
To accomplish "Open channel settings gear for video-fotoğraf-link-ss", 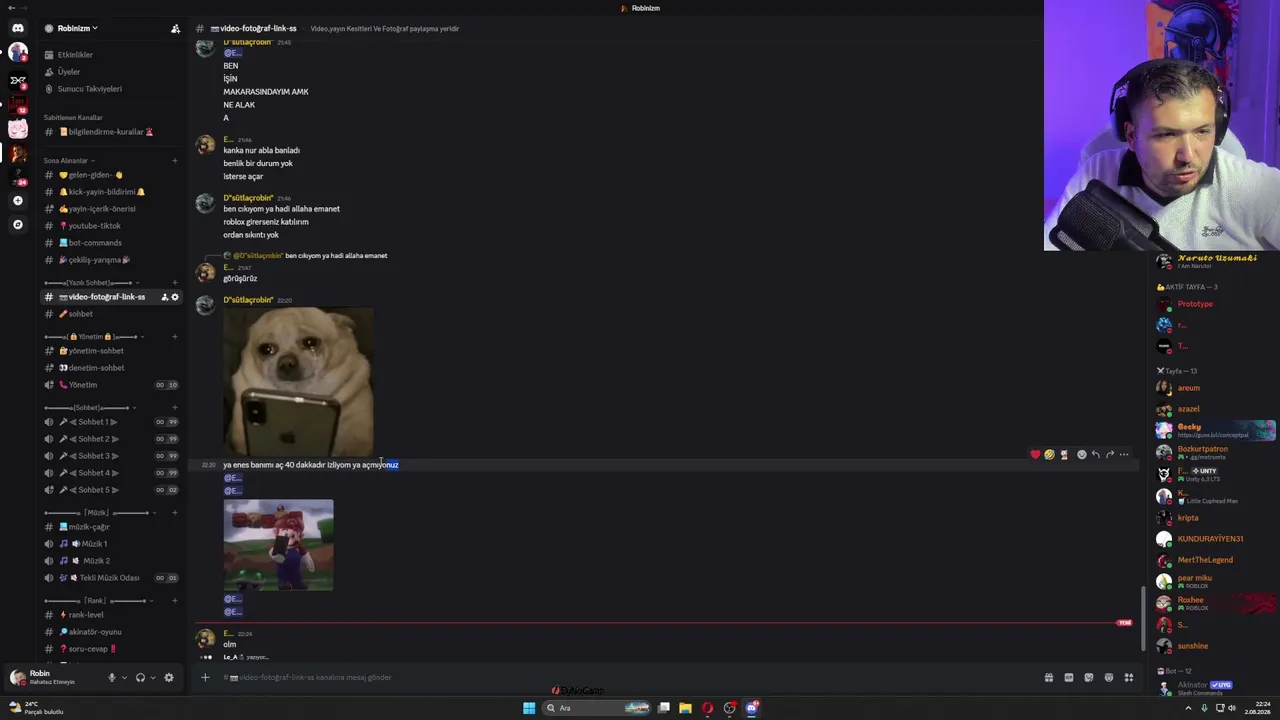I will click(x=175, y=297).
